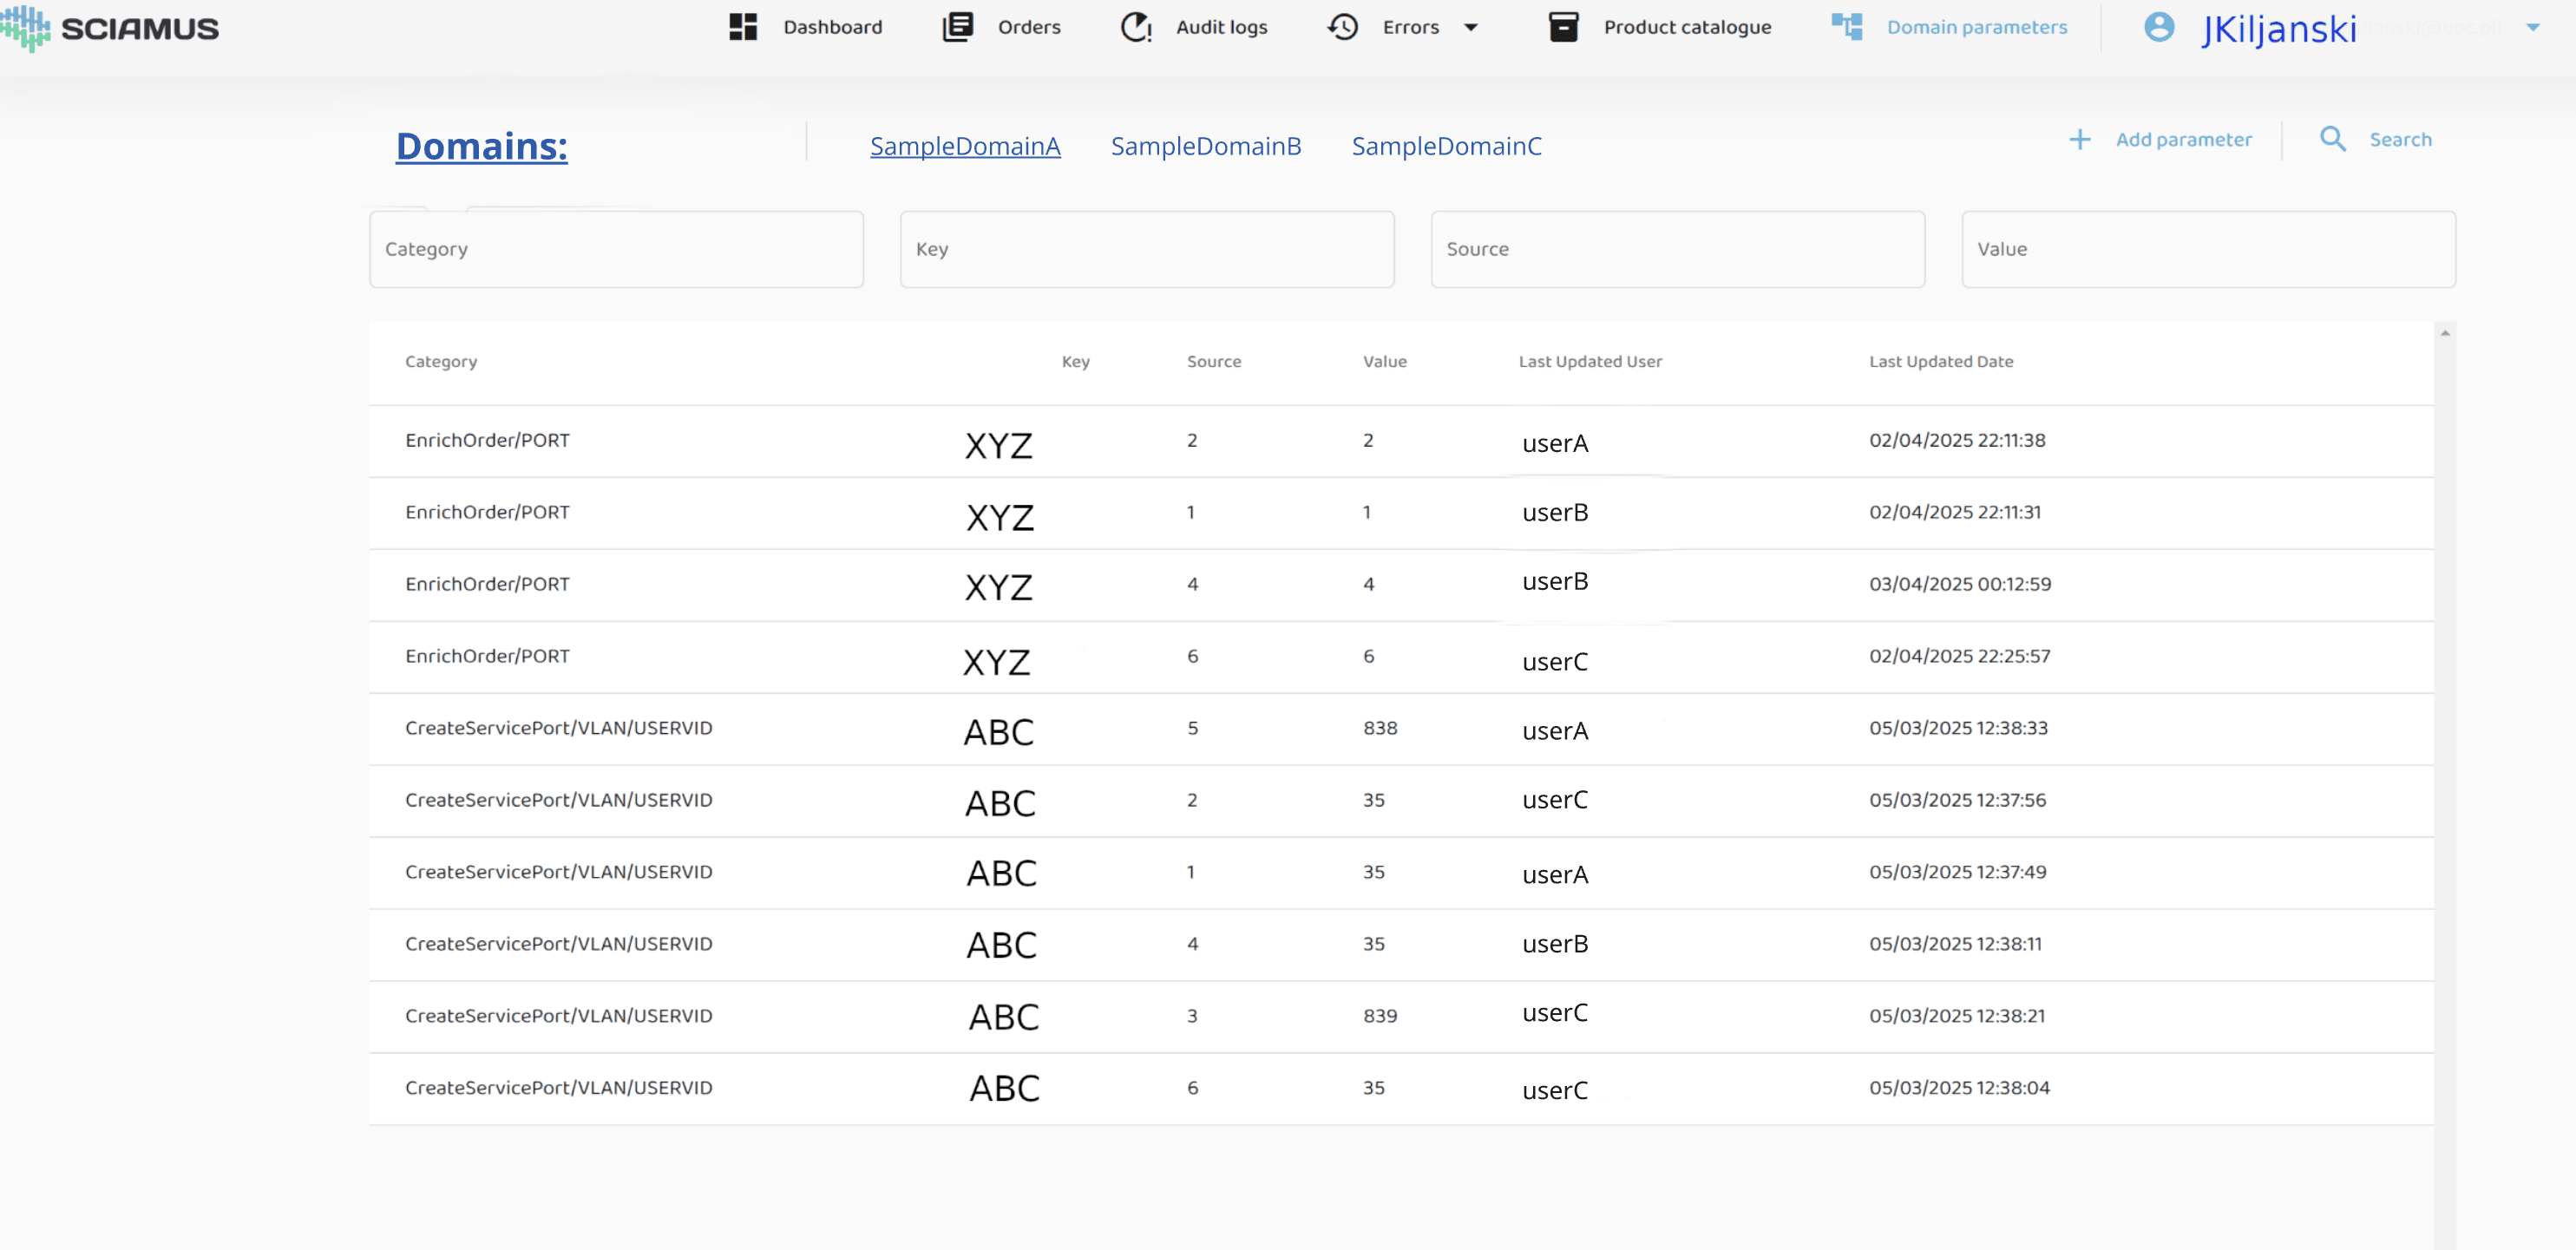Focus the Key filter input

tap(1146, 250)
